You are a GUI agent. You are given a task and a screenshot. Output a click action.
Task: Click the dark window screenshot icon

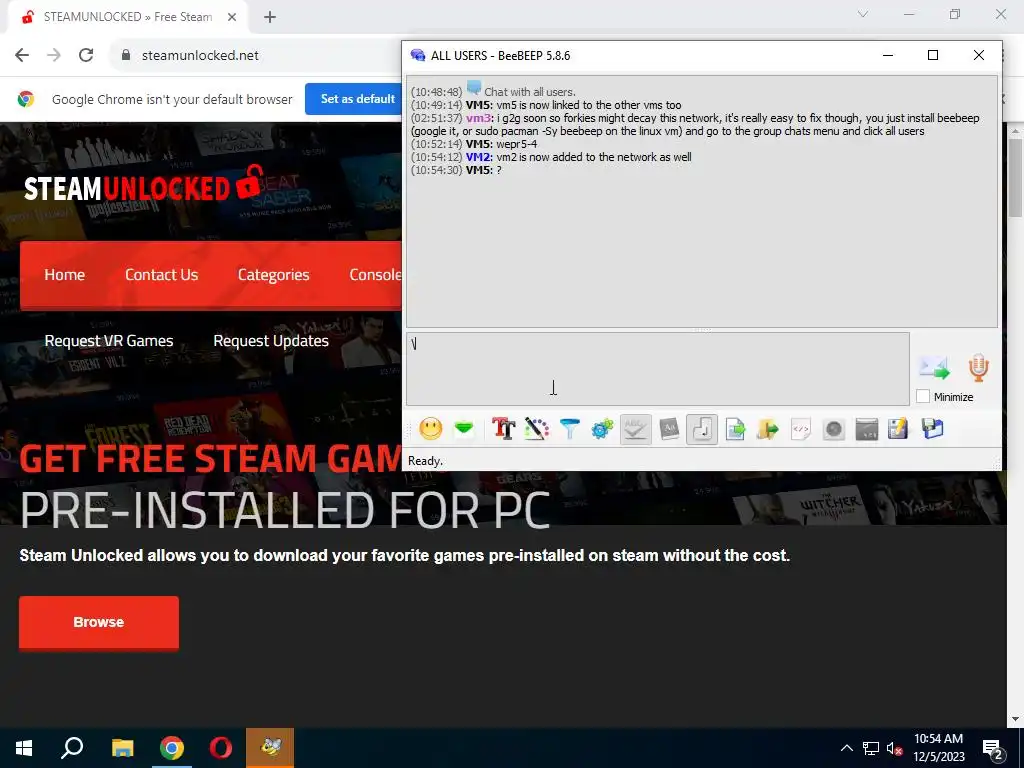point(867,429)
